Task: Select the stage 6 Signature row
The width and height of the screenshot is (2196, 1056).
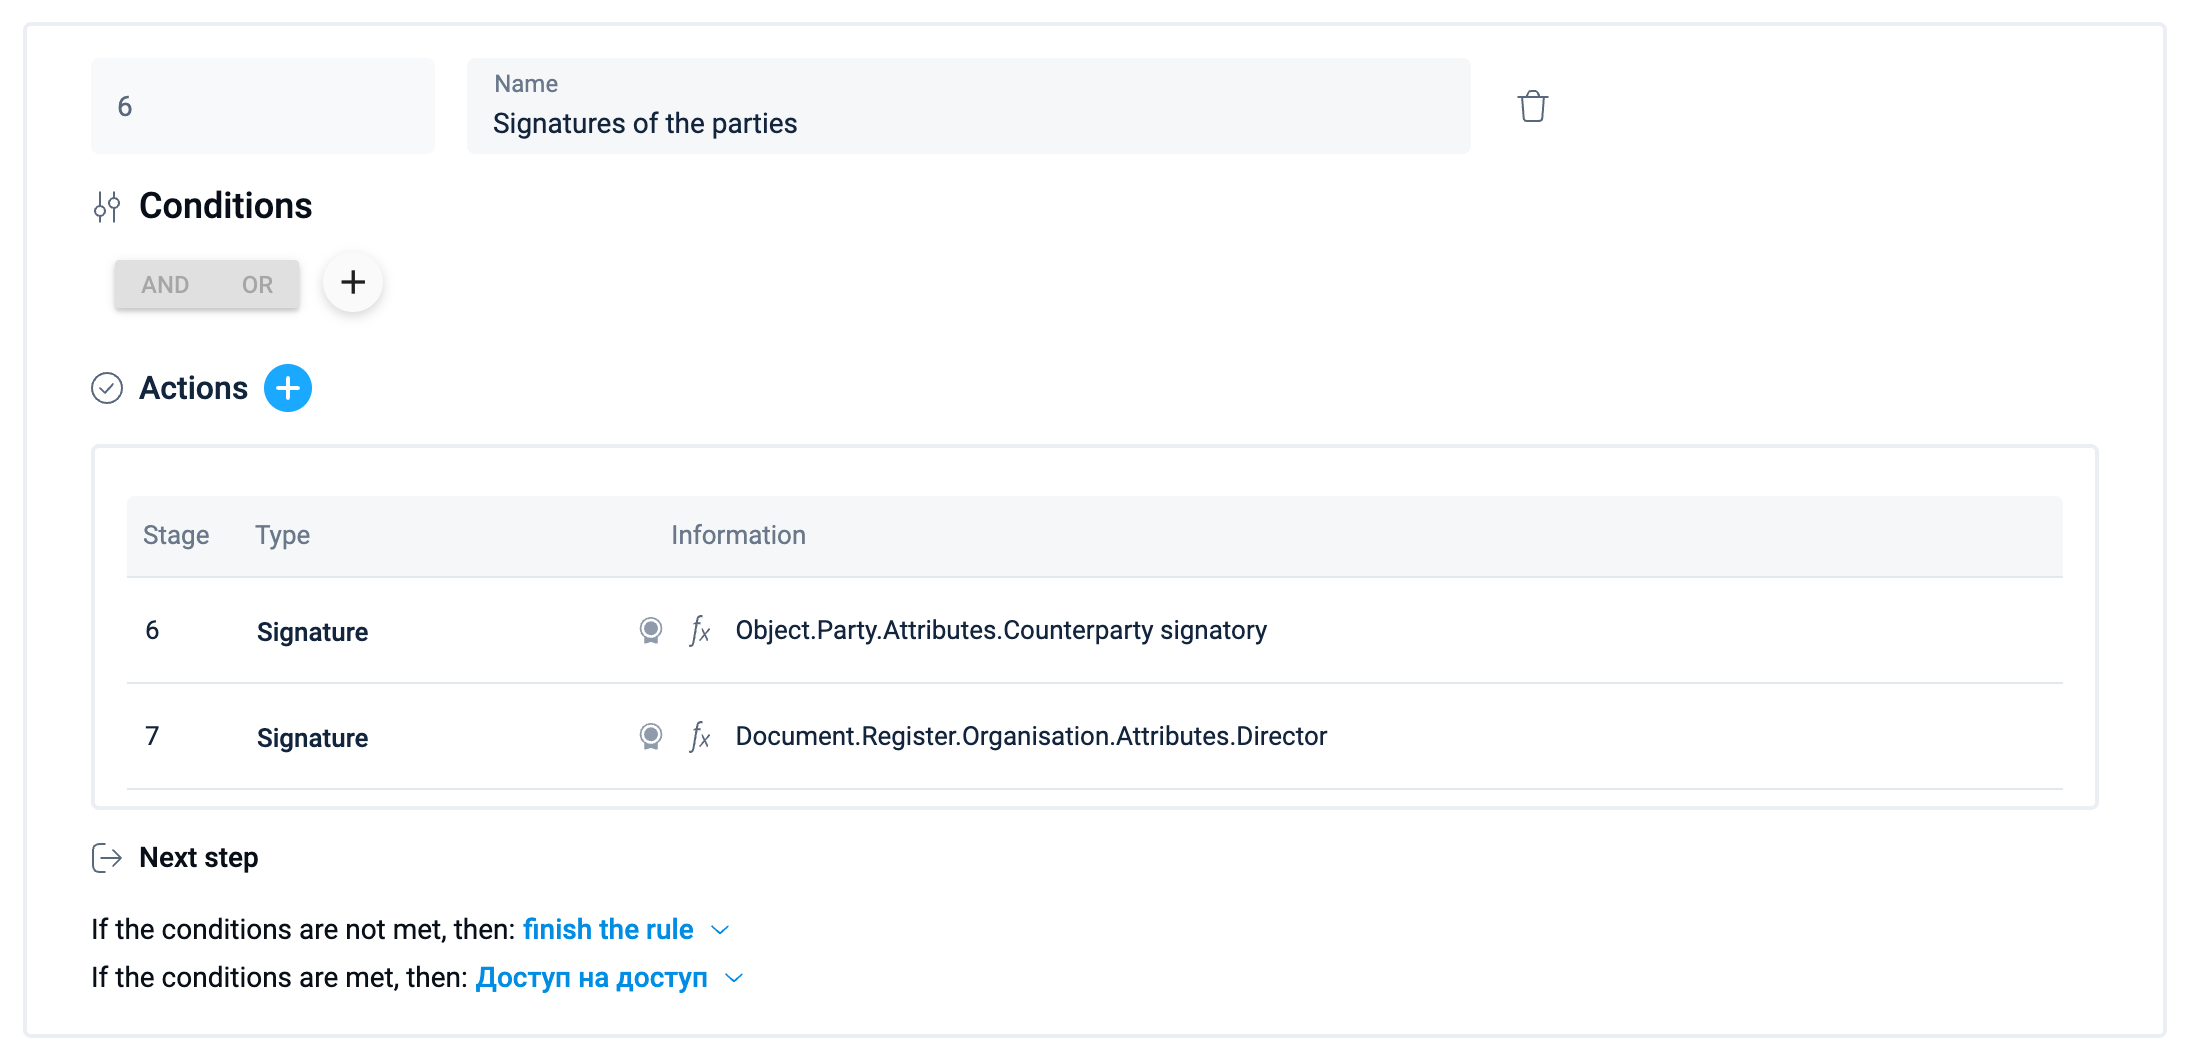Action: [x=312, y=632]
